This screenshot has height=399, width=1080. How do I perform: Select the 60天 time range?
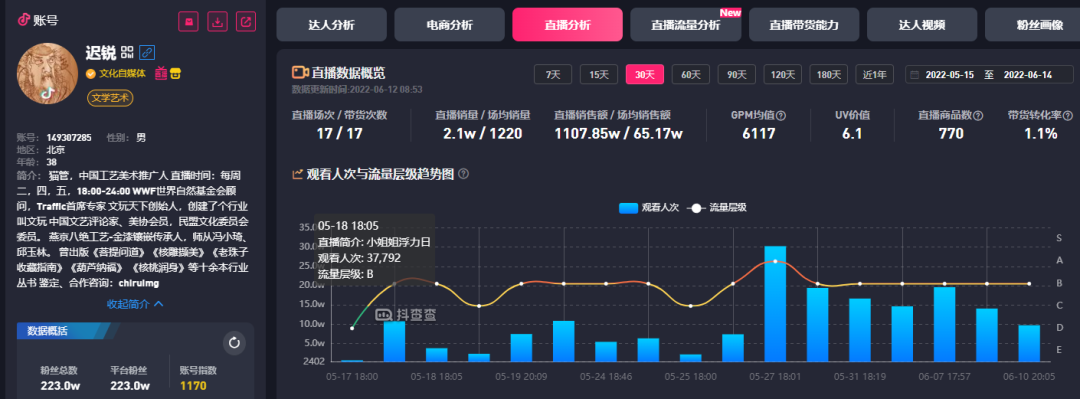click(x=691, y=74)
